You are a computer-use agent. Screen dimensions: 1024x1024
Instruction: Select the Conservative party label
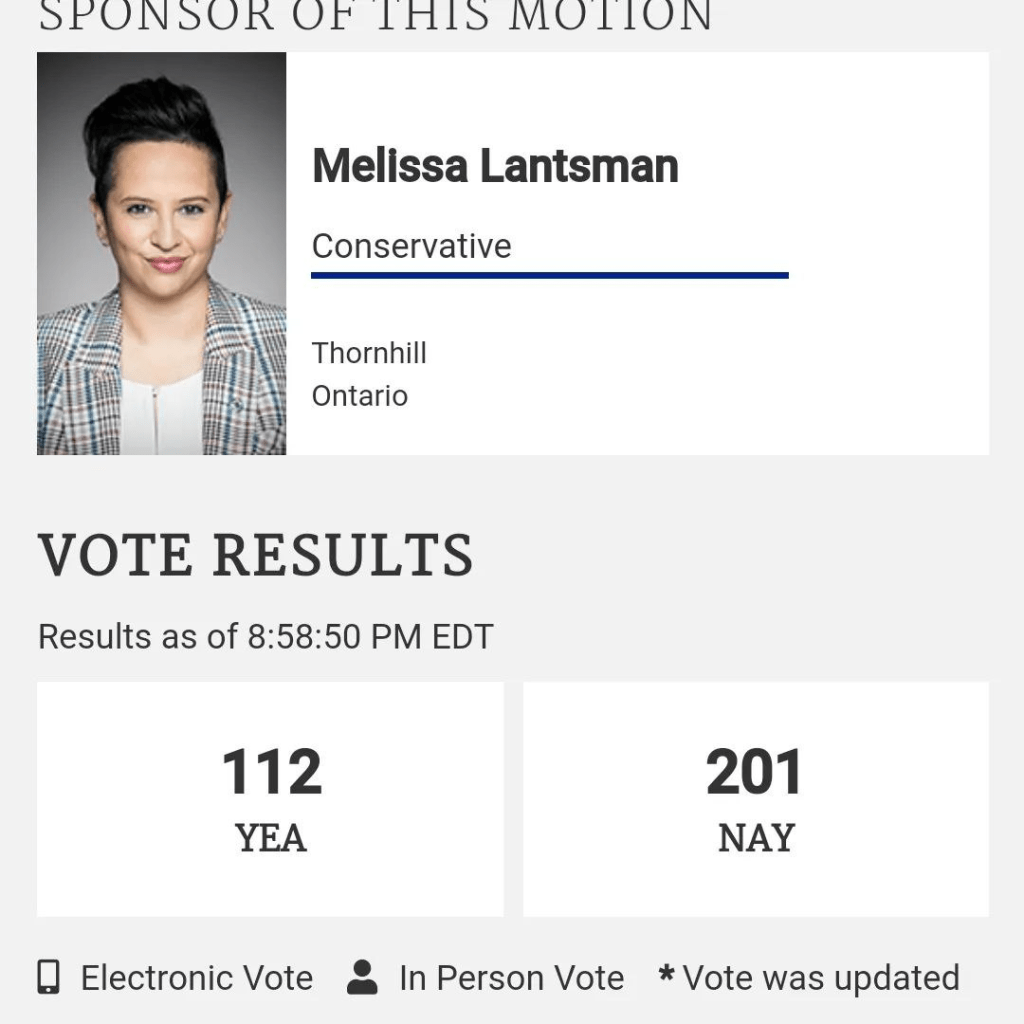point(411,246)
